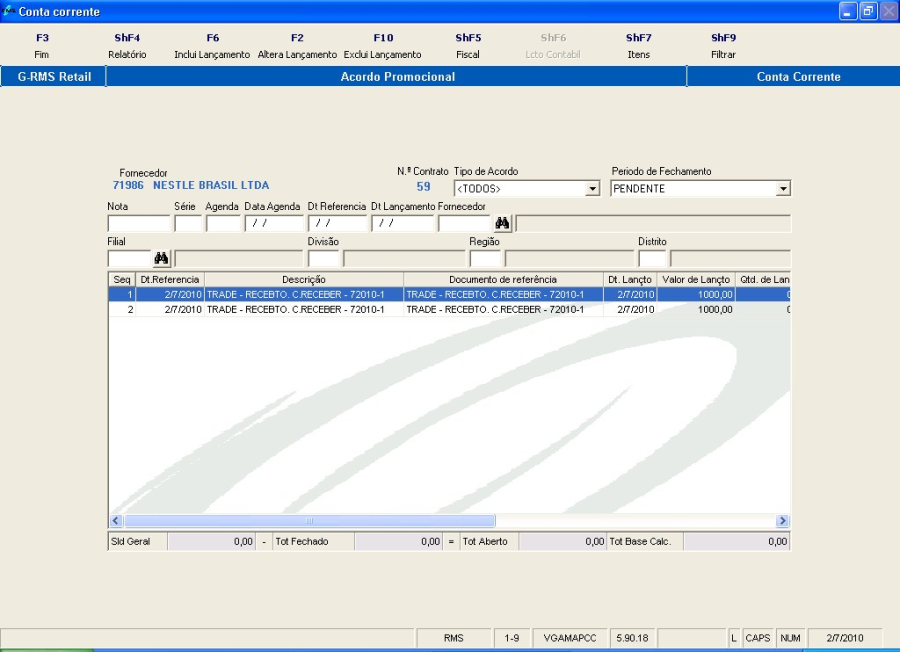The width and height of the screenshot is (900, 652).
Task: Click the Tot Fechado value field
Action: [398, 541]
